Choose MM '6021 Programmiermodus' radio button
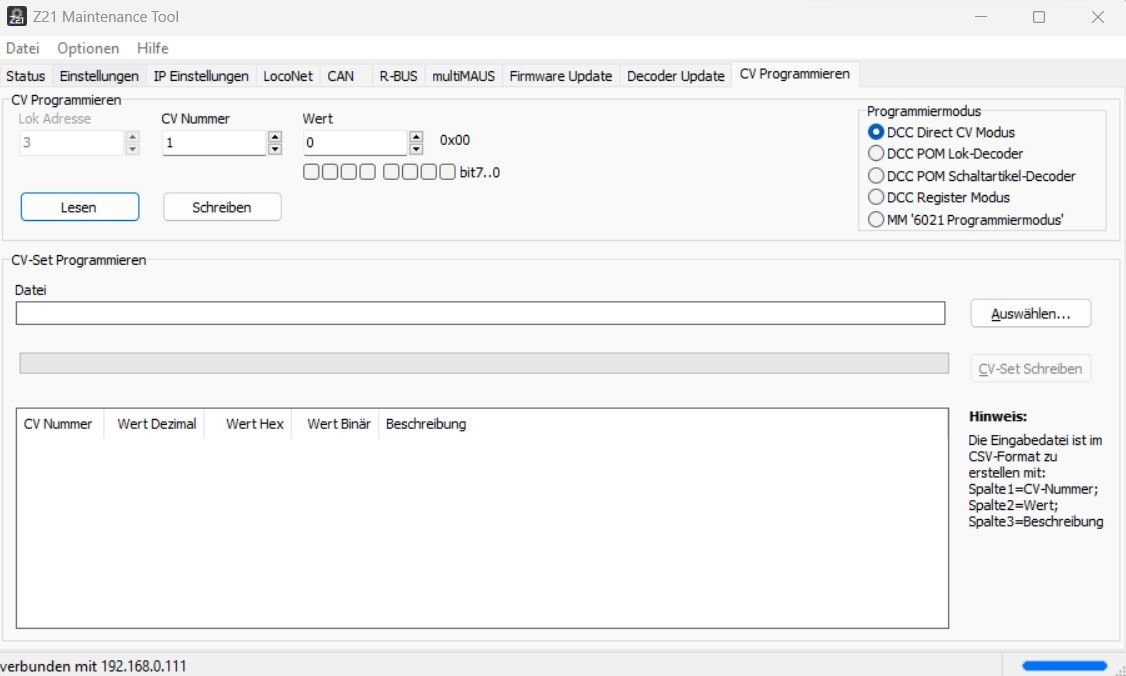The image size is (1126, 676). tap(877, 219)
